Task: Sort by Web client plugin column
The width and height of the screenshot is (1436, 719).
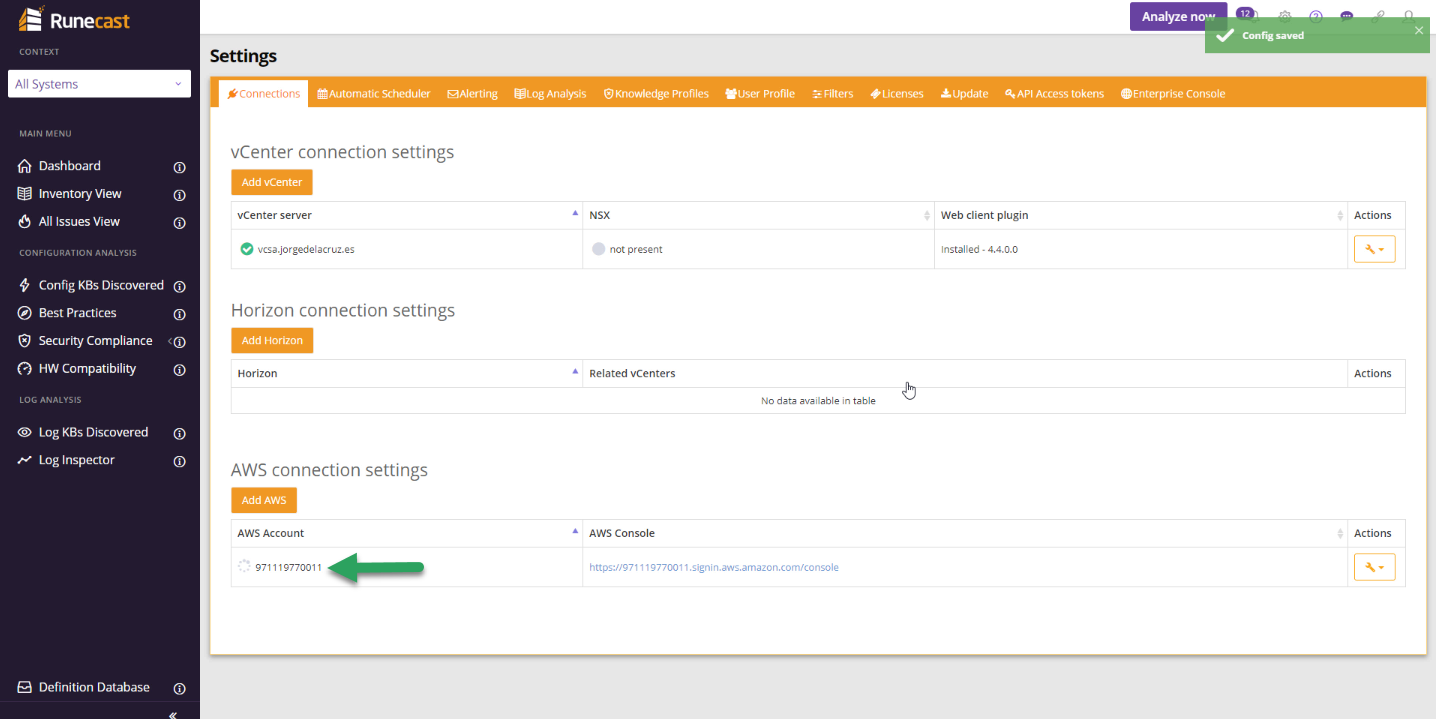Action: (x=1141, y=215)
